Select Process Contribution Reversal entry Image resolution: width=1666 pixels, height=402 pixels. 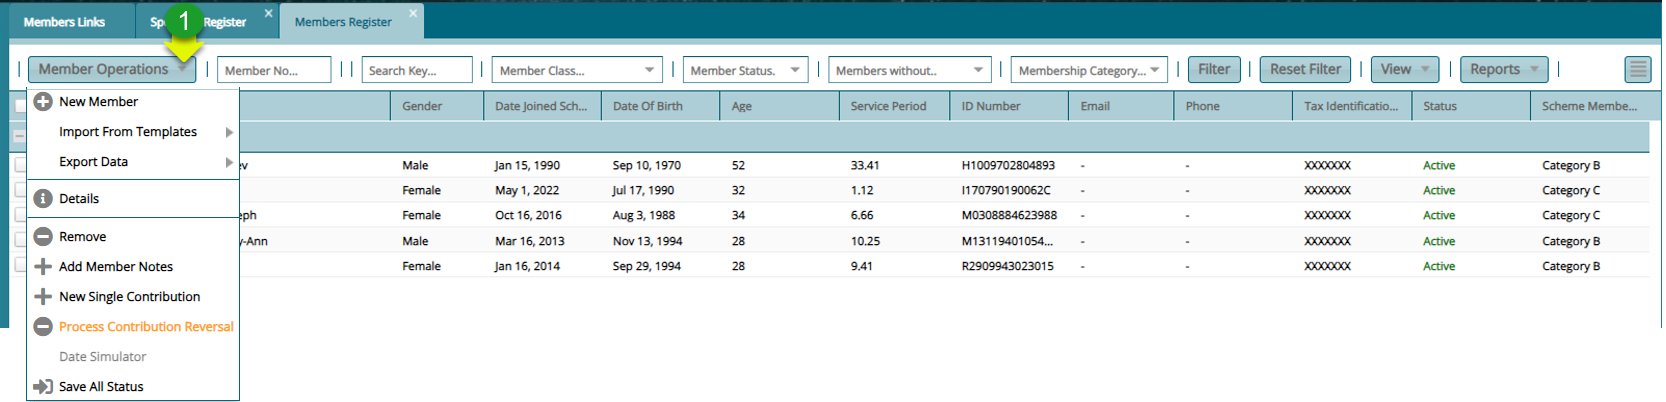pos(133,327)
